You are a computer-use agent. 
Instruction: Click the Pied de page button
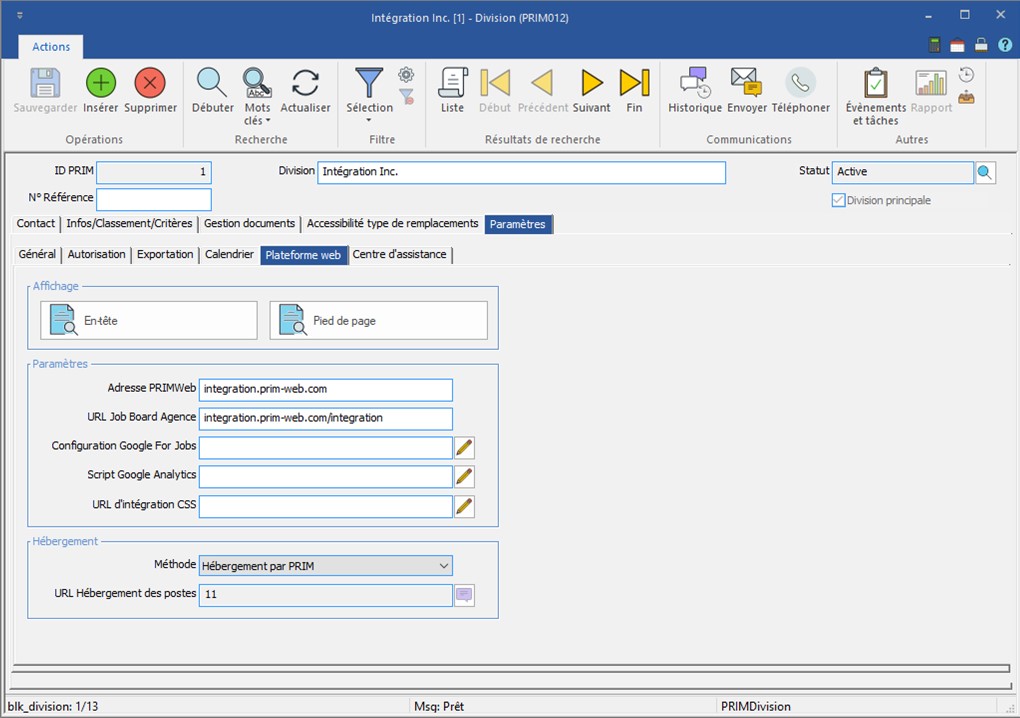point(378,321)
